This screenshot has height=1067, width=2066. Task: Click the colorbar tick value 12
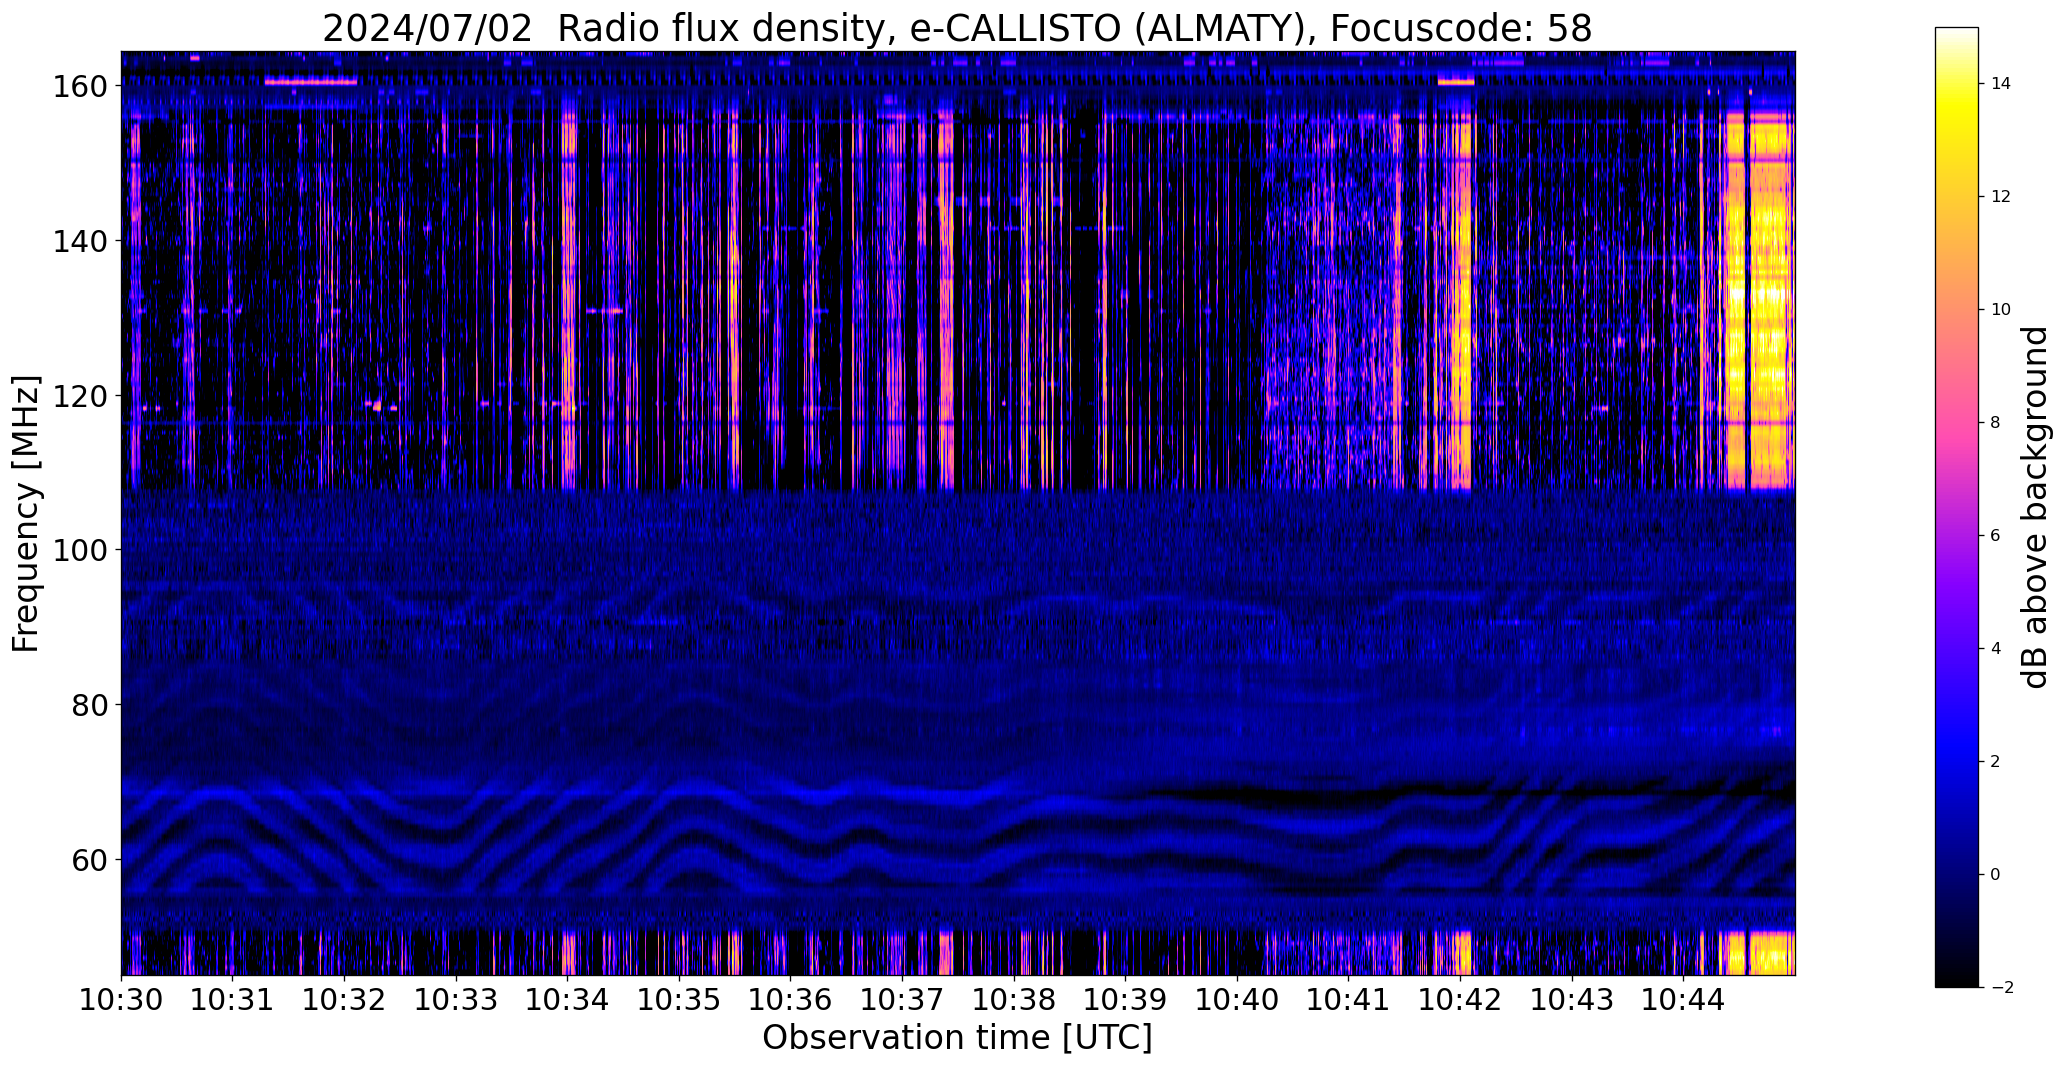(2000, 197)
